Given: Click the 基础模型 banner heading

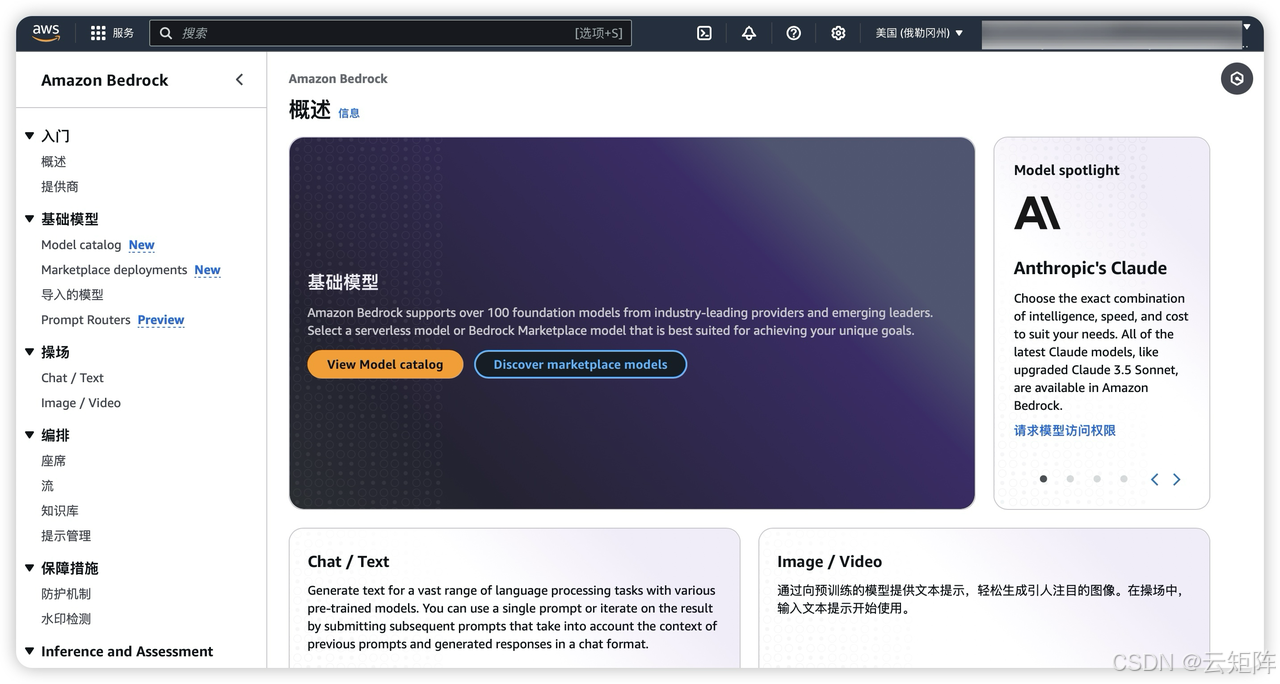Looking at the screenshot, I should point(343,283).
